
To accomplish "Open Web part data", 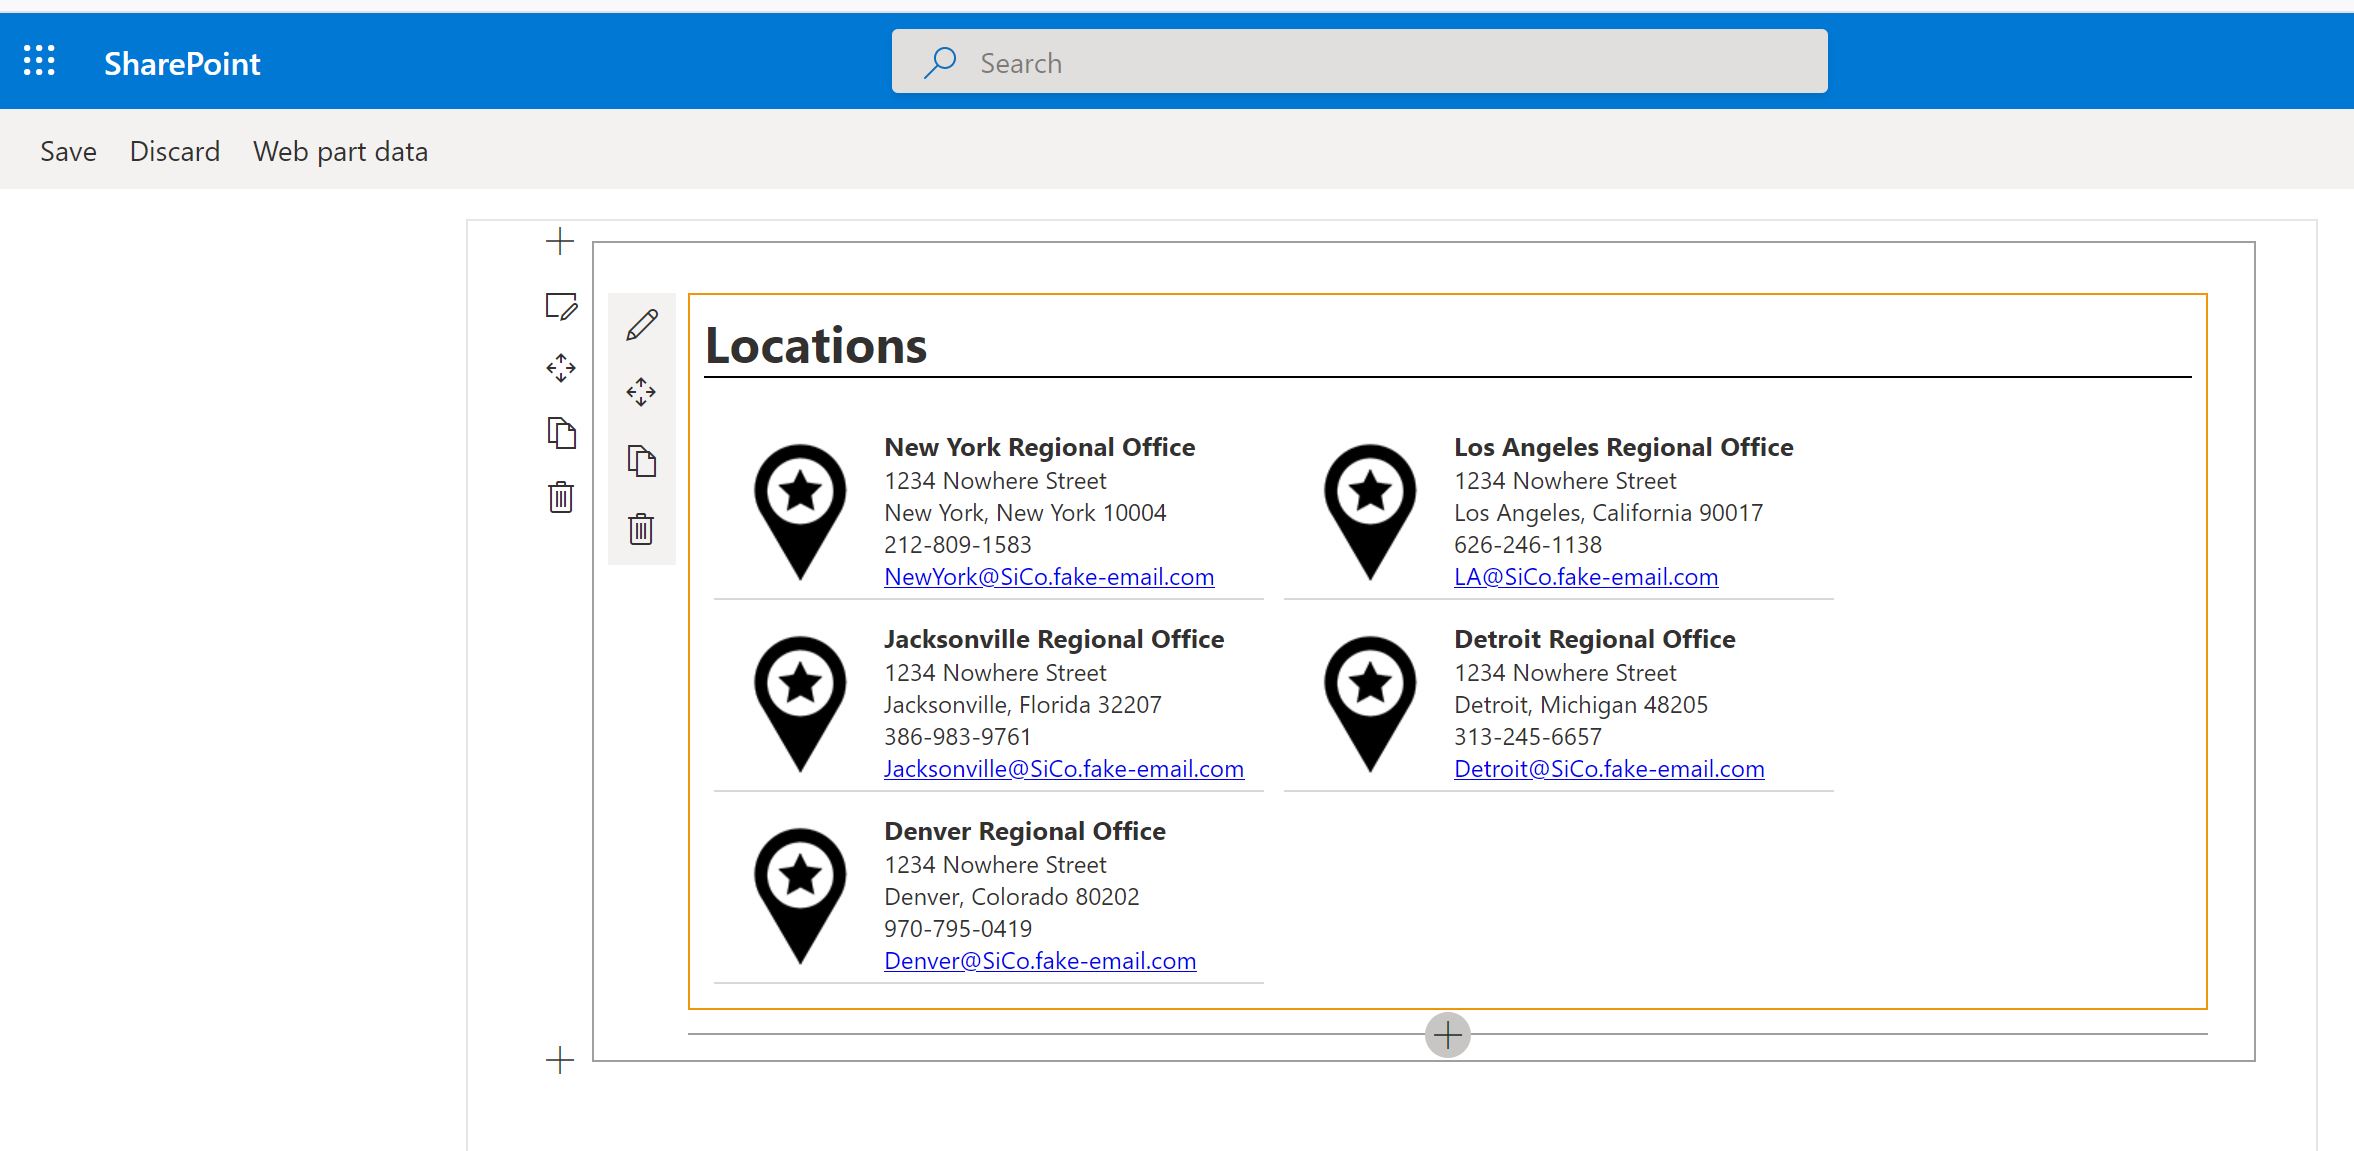I will click(340, 151).
